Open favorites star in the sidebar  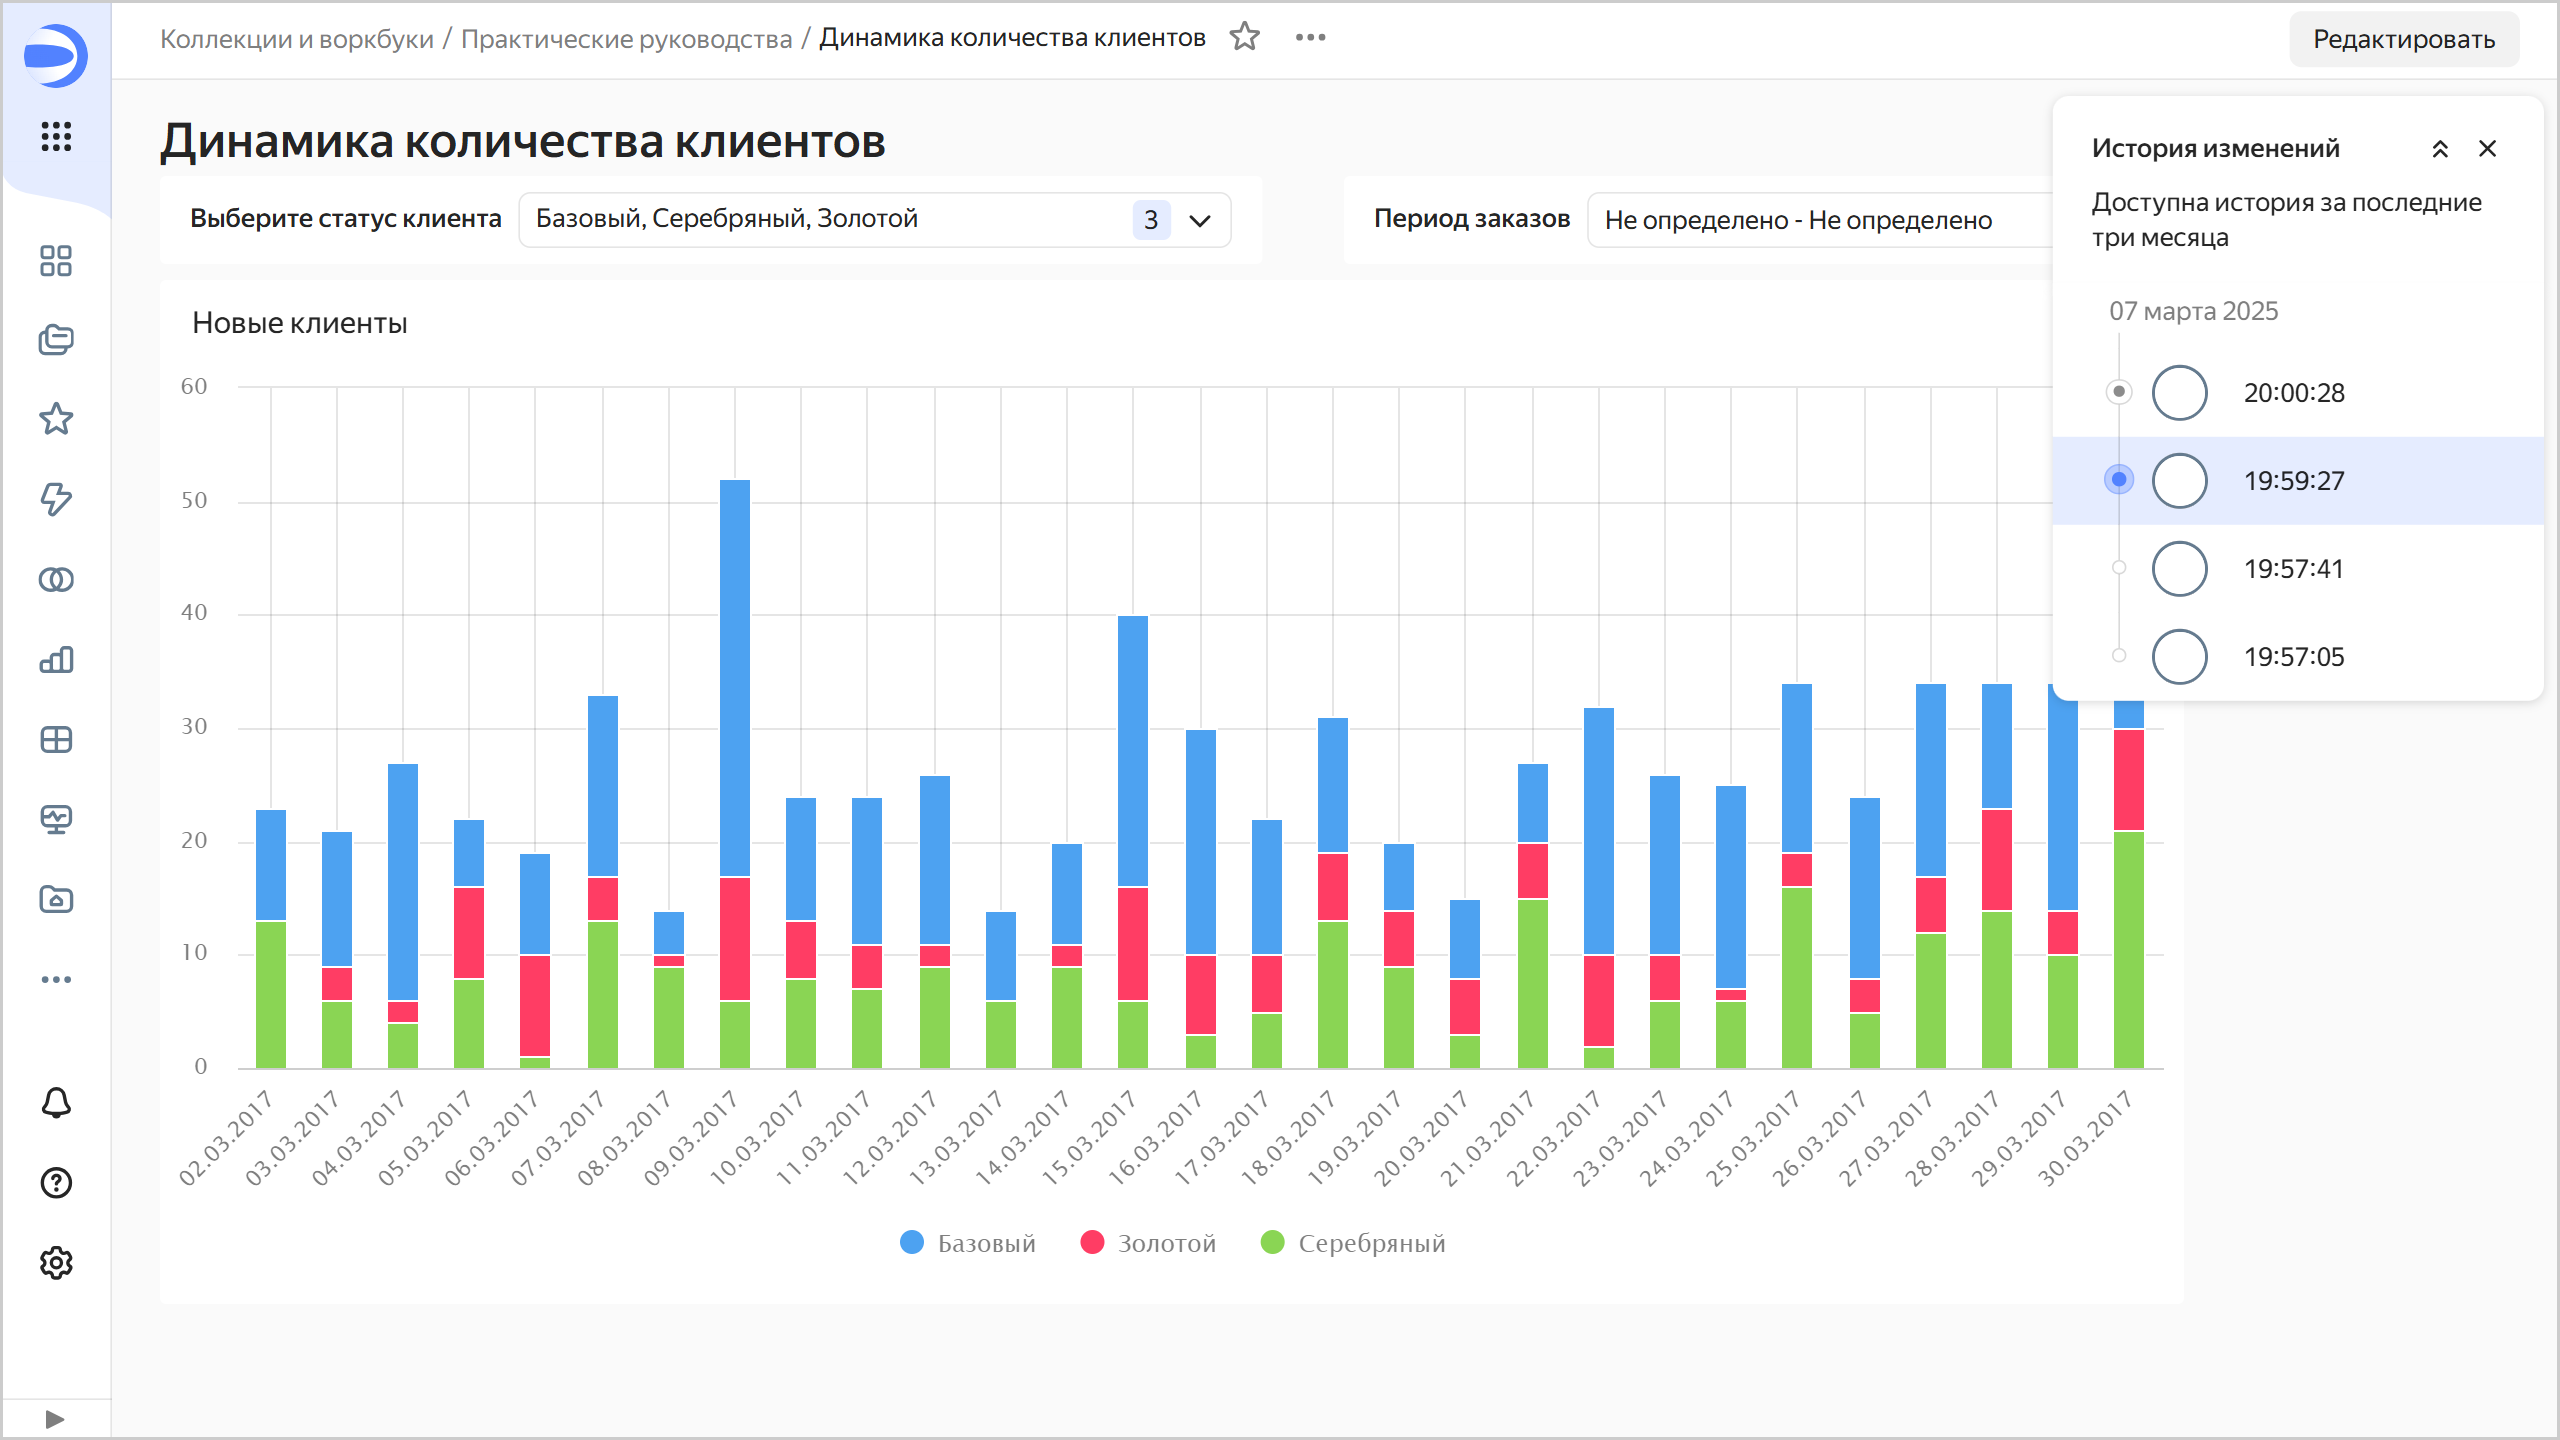pos(56,419)
